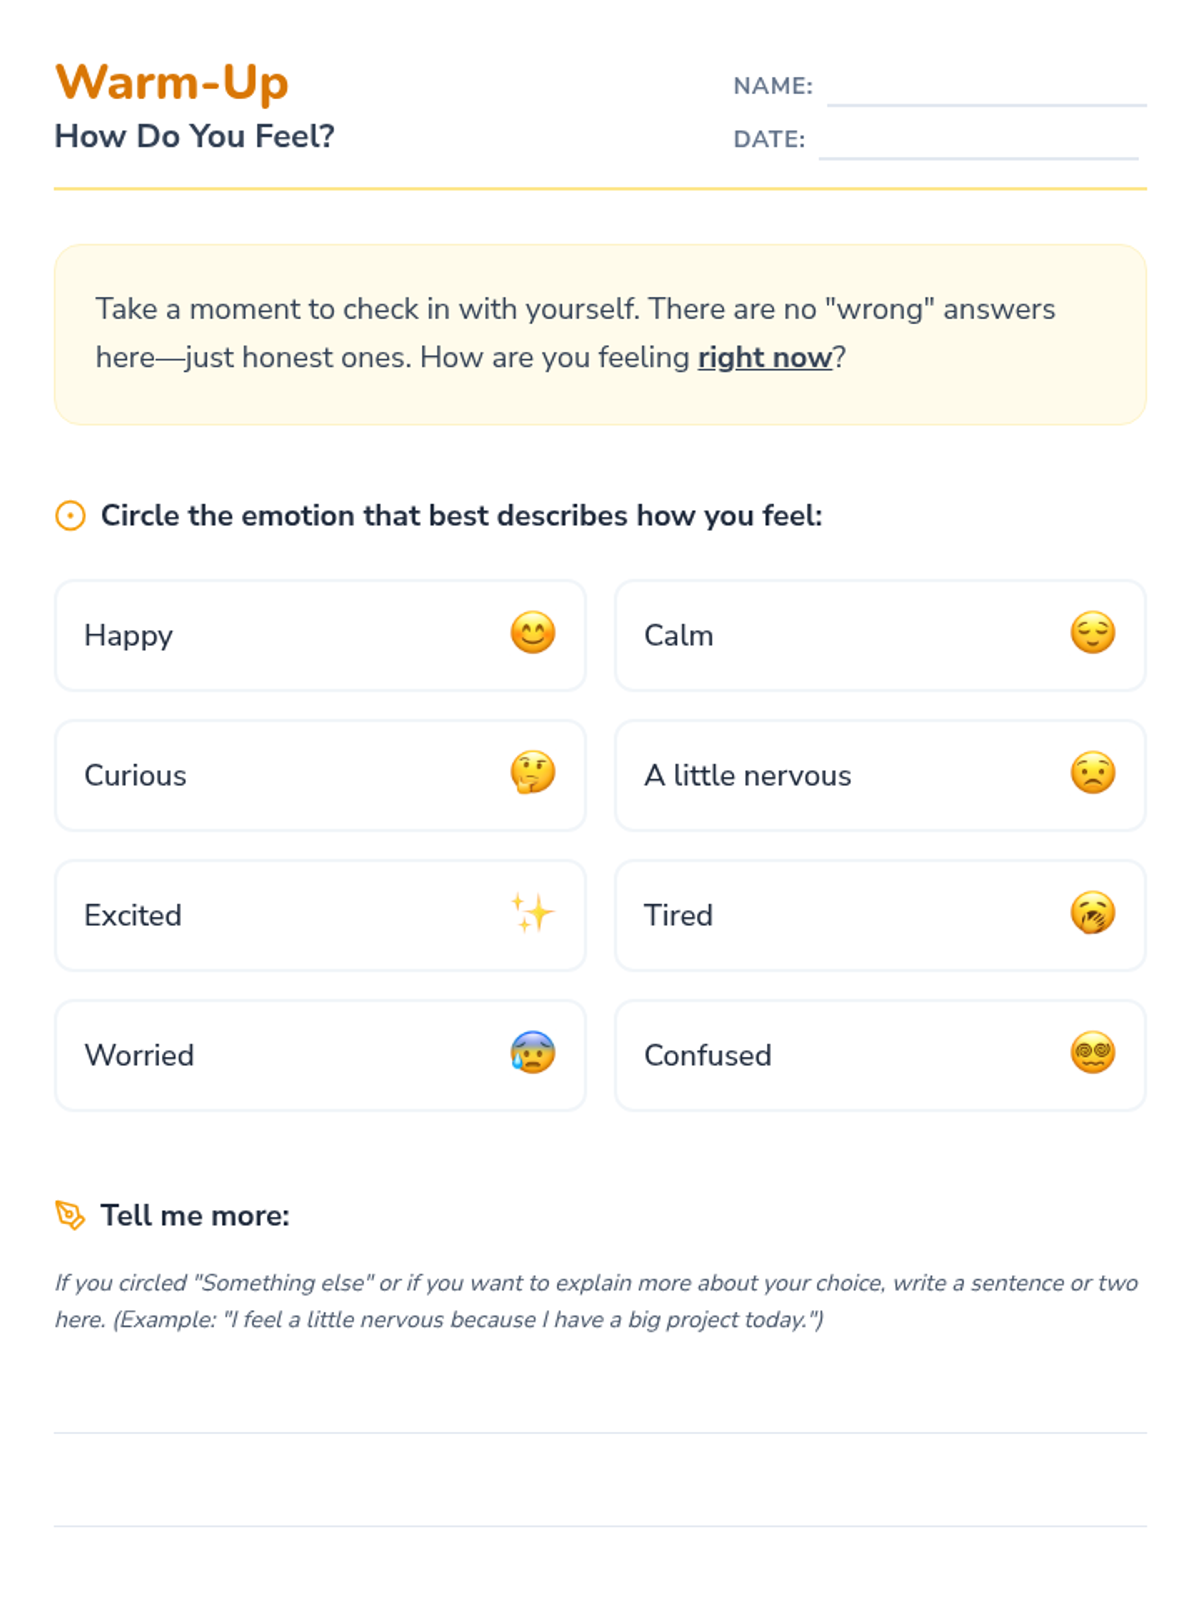Viewport: 1200px width, 1600px height.
Task: Click the pen nib Tell me more icon
Action: click(x=70, y=1215)
